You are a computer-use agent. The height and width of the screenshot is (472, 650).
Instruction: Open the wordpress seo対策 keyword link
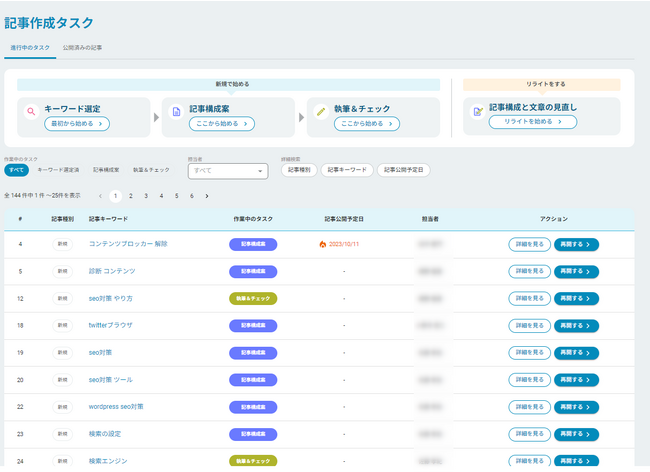(x=116, y=407)
